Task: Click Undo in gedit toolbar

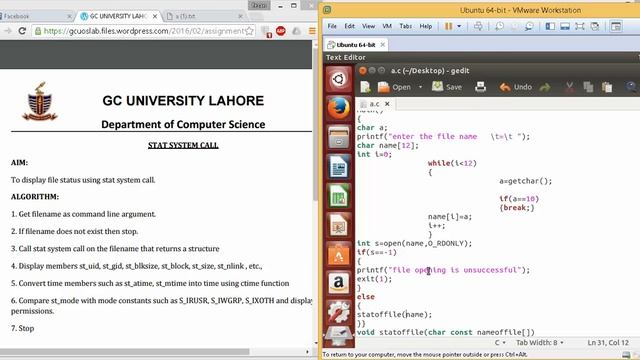Action: coord(516,87)
